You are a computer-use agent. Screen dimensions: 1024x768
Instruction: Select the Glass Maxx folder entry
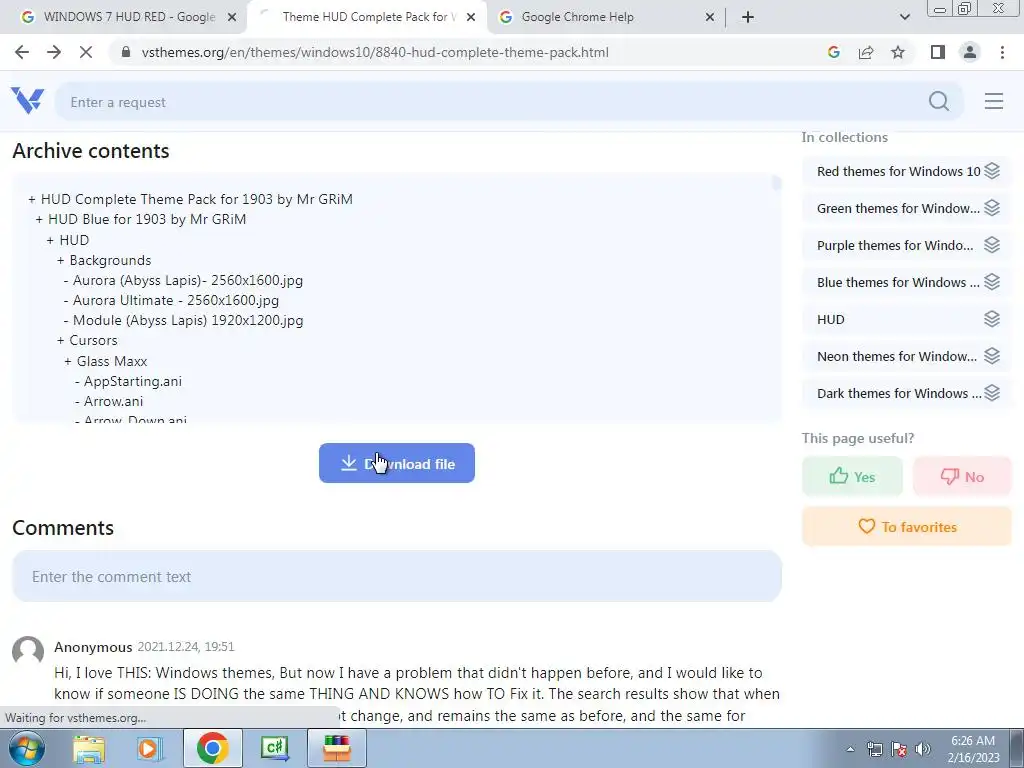coord(112,361)
